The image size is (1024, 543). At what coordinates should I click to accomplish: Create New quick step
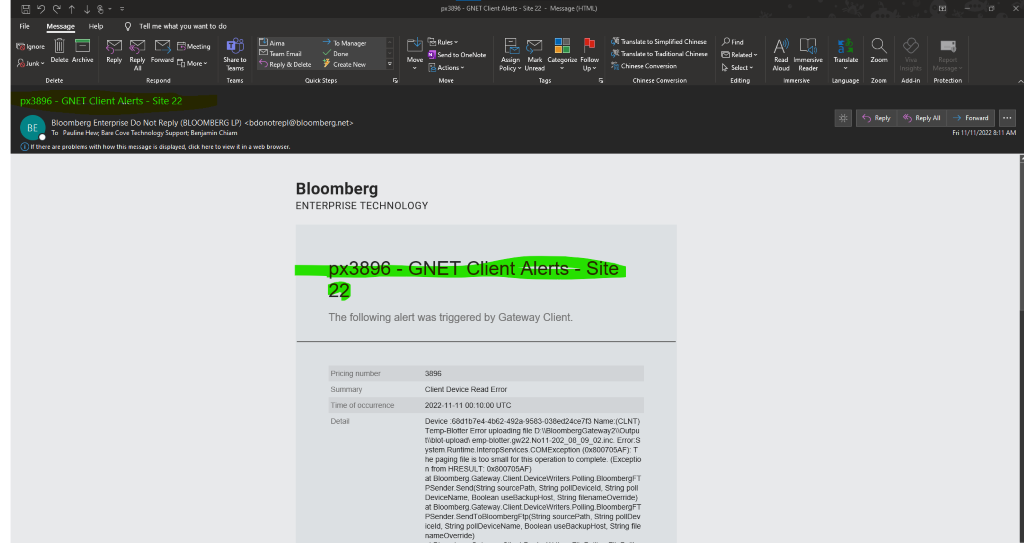tap(344, 65)
